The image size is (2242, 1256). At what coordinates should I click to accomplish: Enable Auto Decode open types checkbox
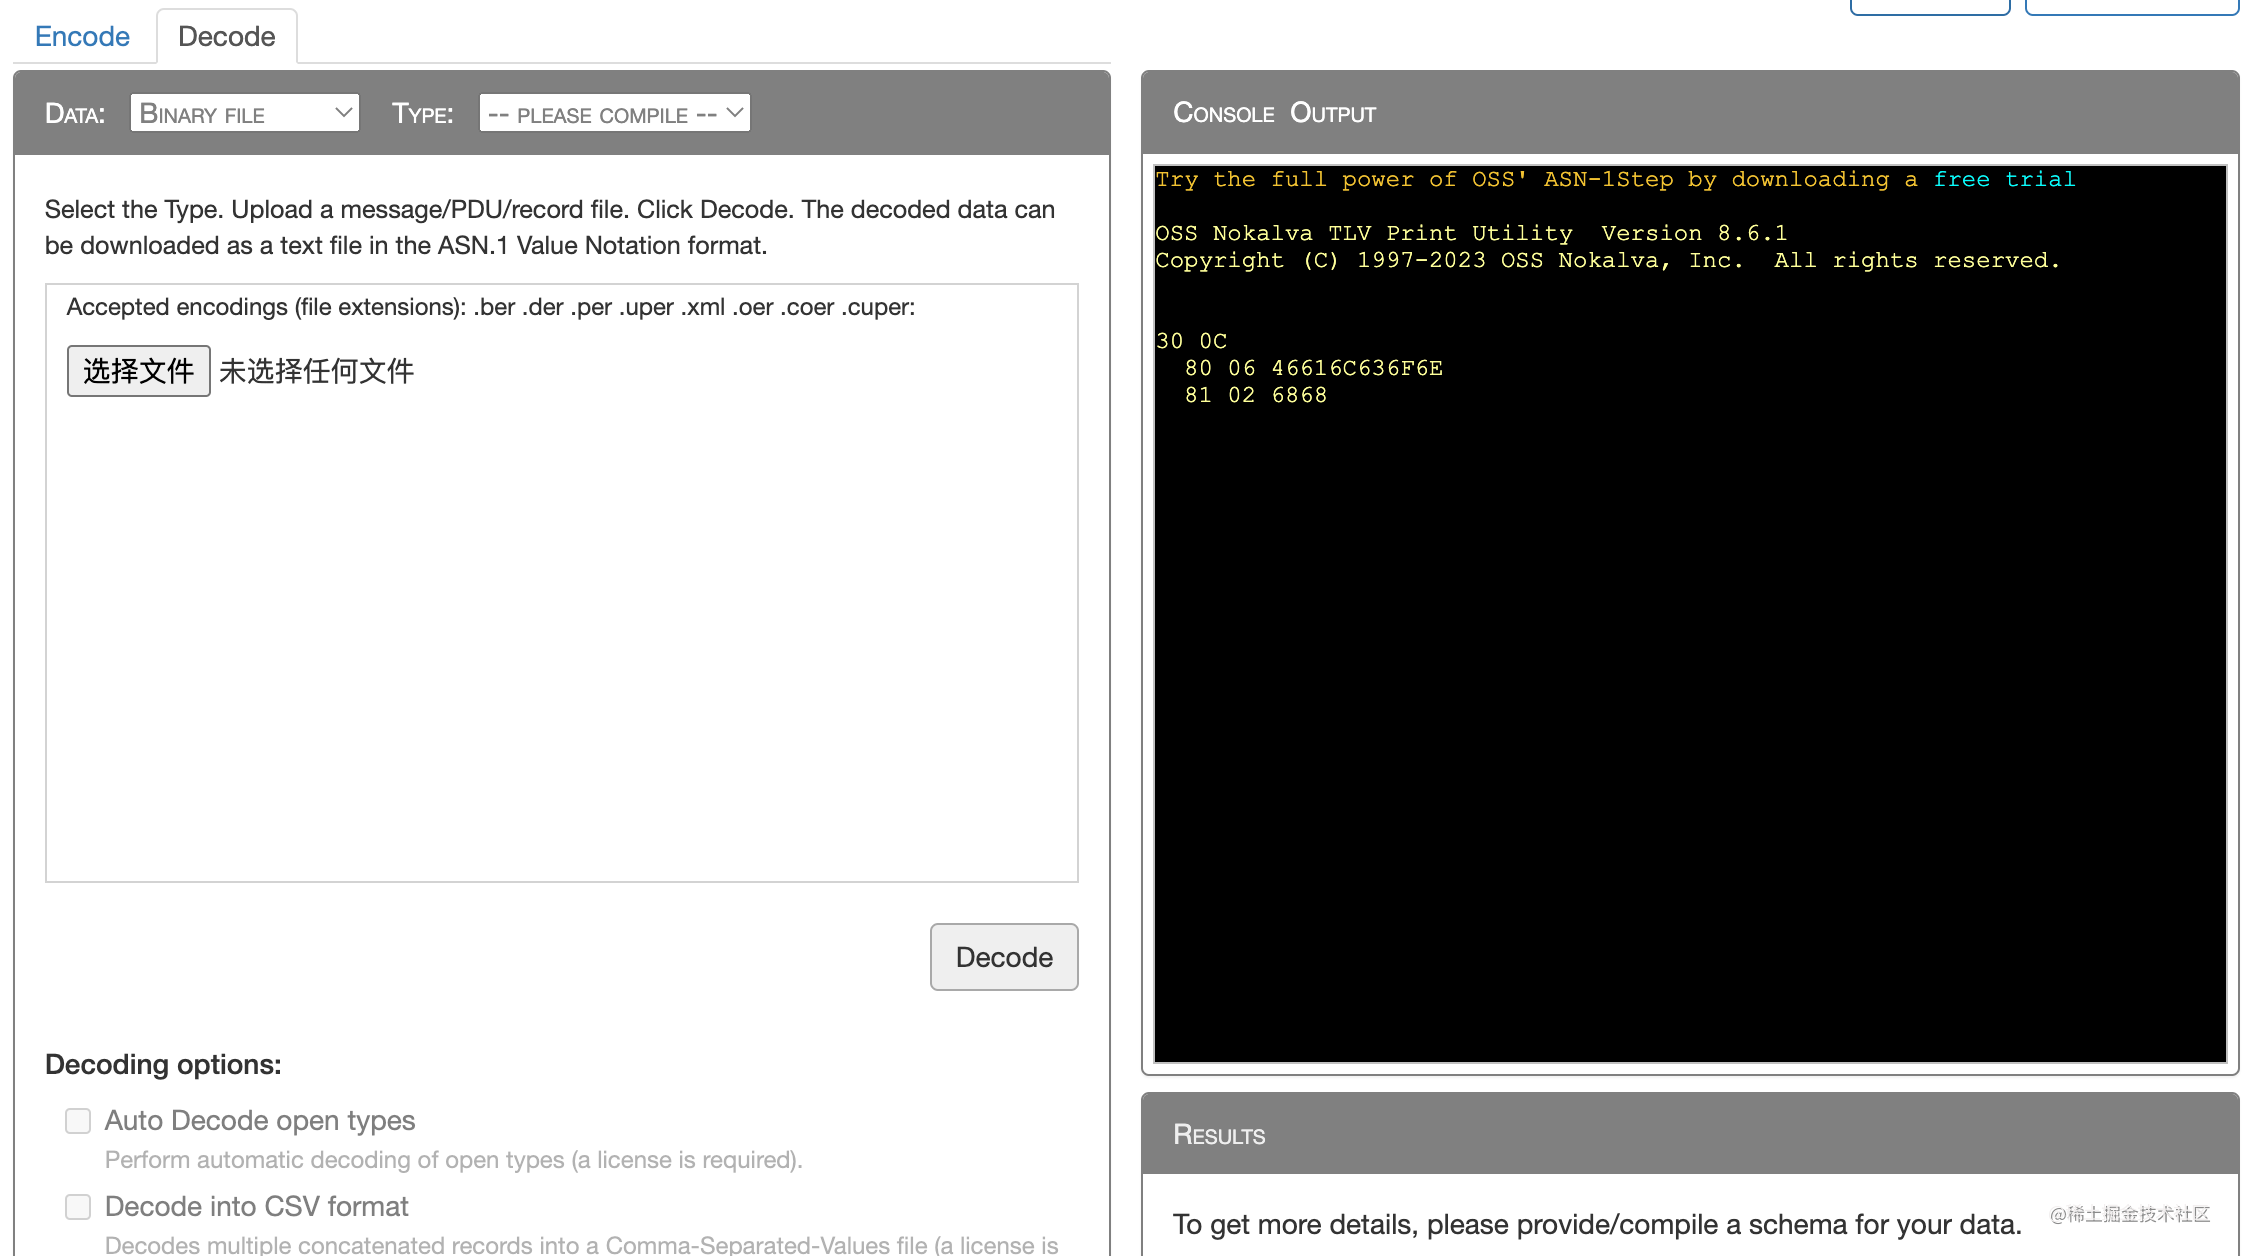[x=78, y=1120]
